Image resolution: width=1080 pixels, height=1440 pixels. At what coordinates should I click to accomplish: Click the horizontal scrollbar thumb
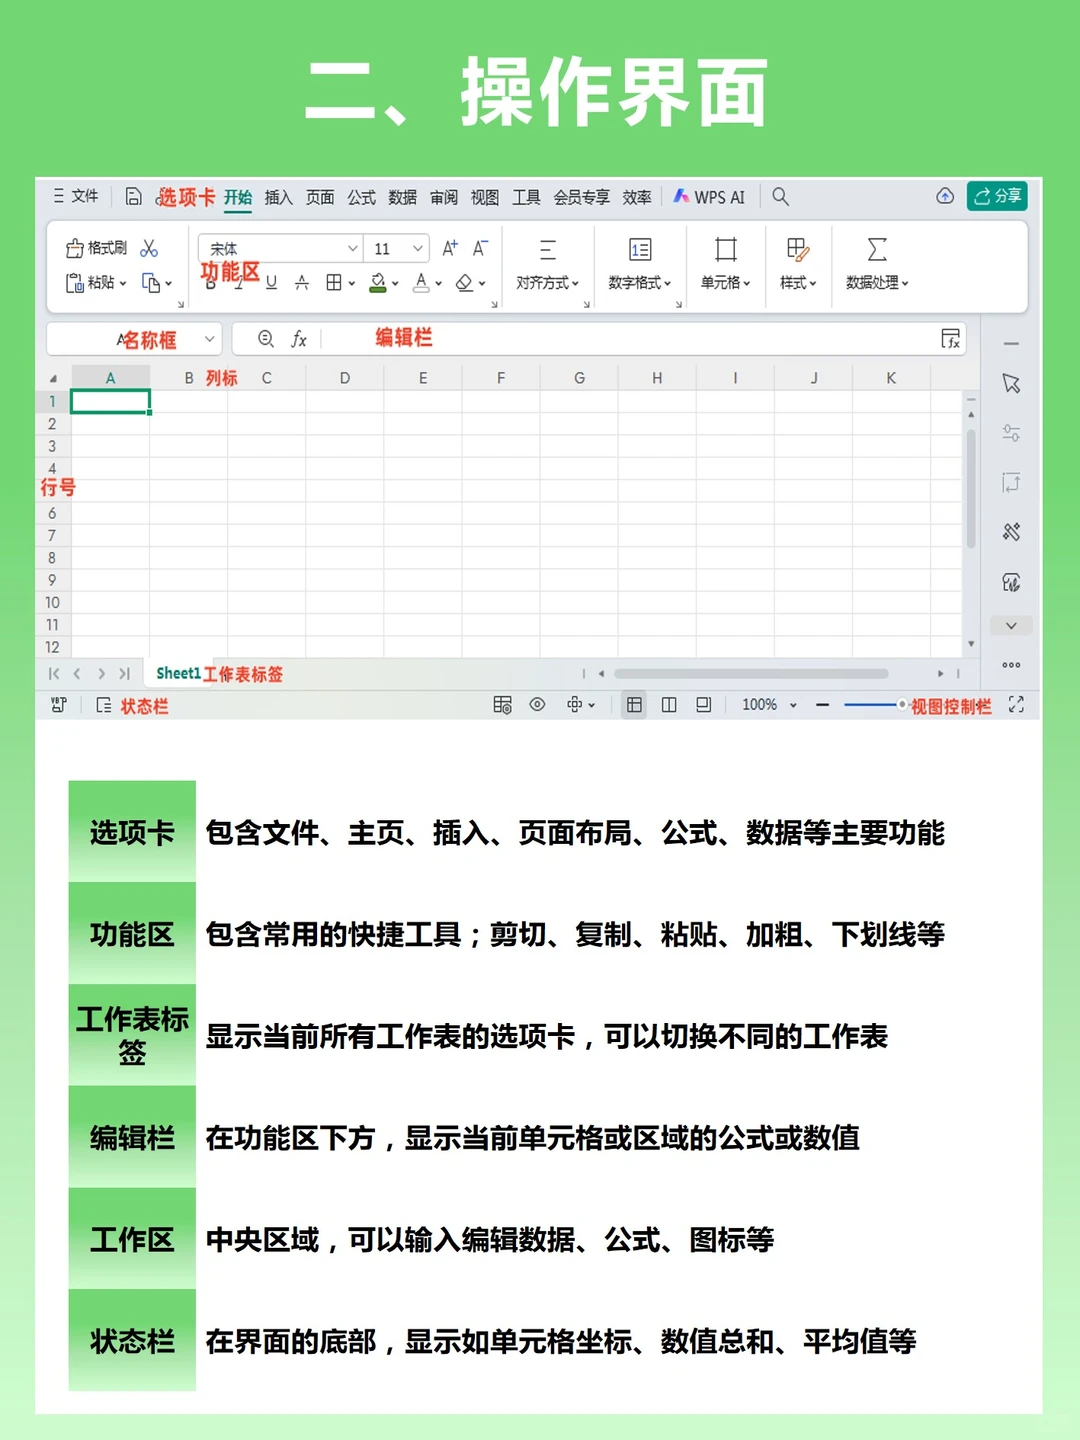coord(751,674)
